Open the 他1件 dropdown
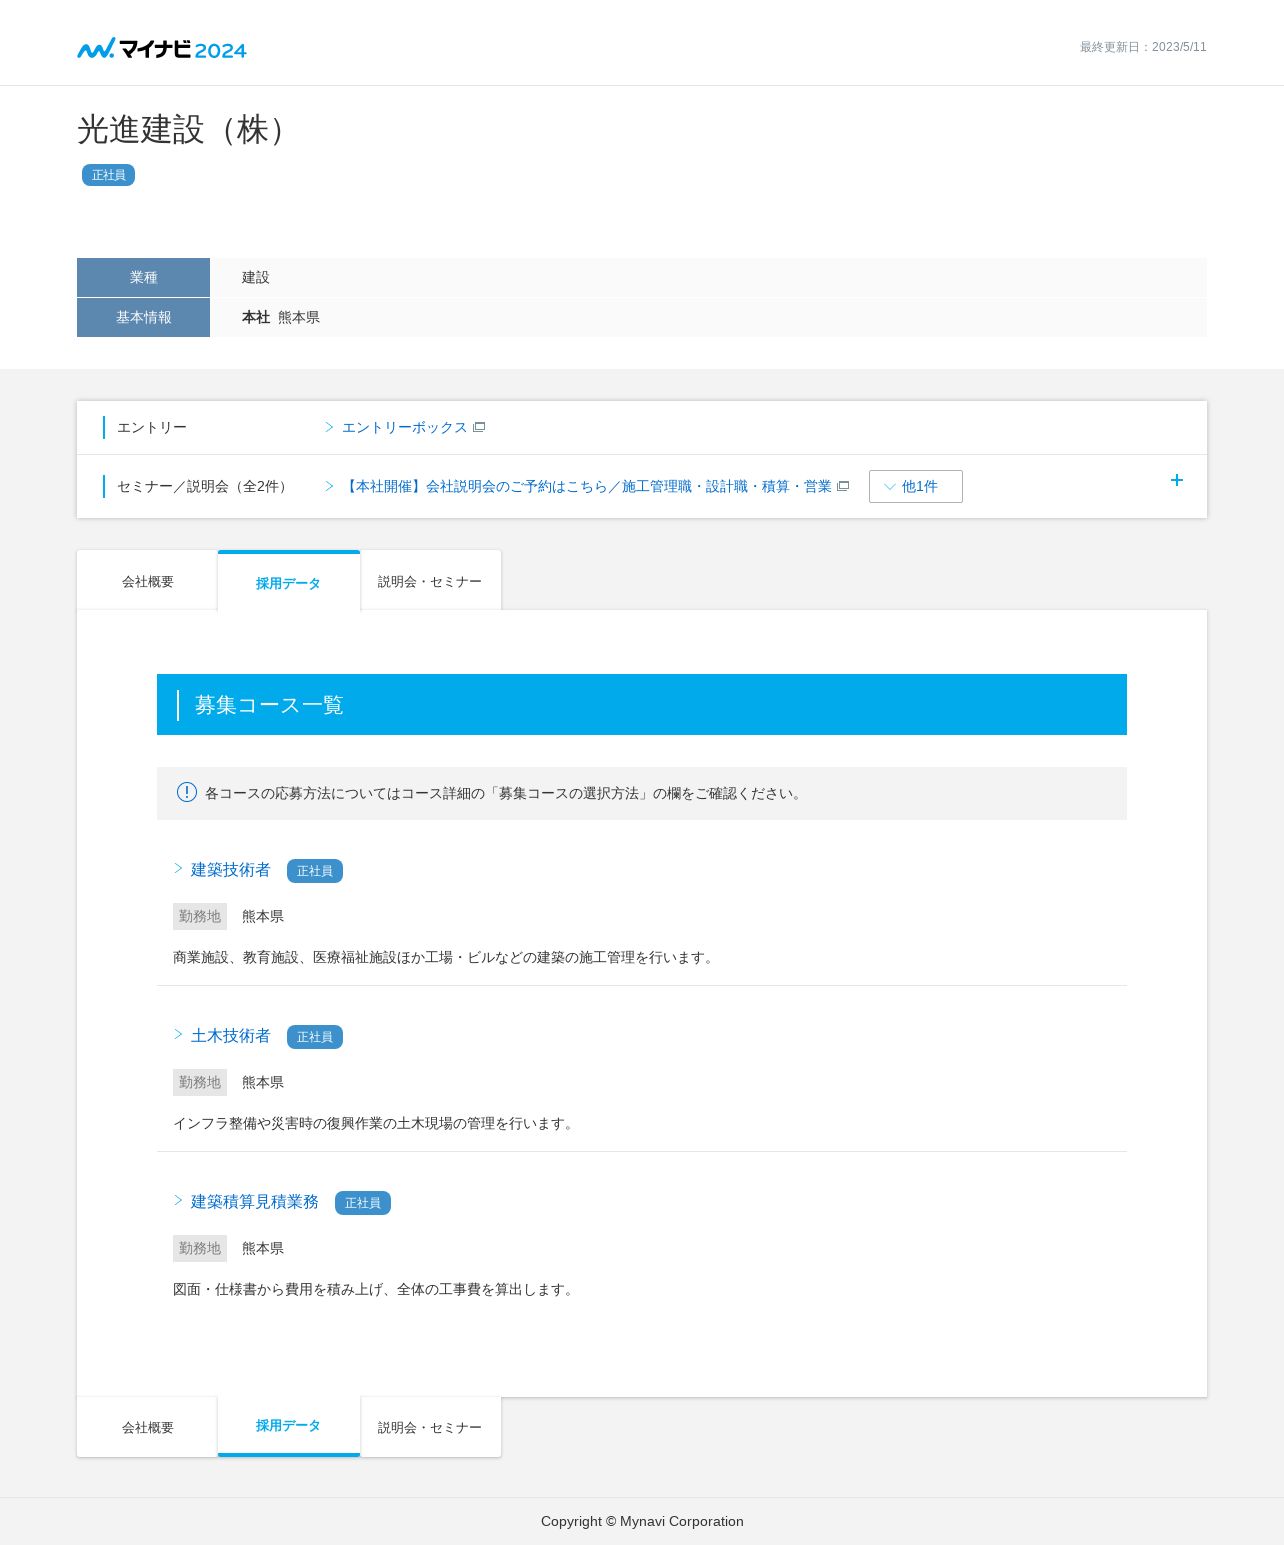 [x=916, y=486]
